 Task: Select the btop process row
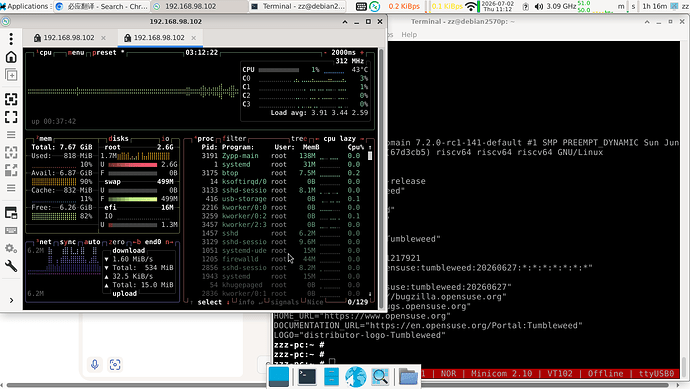[x=281, y=173]
